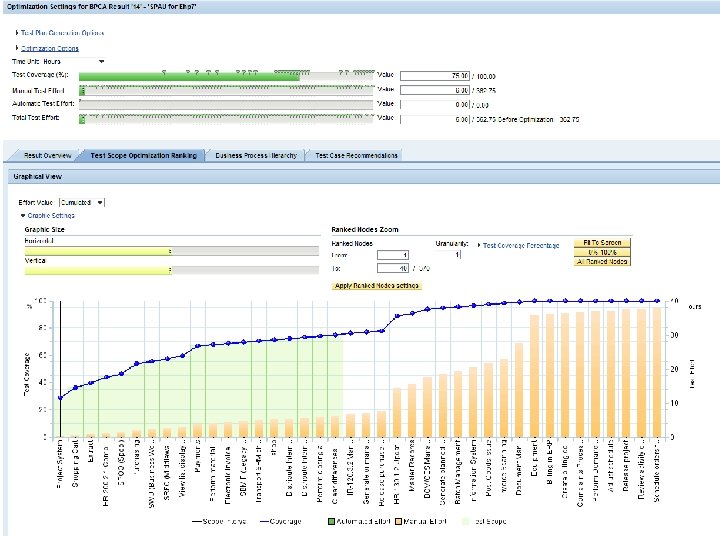The width and height of the screenshot is (720, 540).
Task: Click the Manual Effort legend swatch
Action: point(399,522)
